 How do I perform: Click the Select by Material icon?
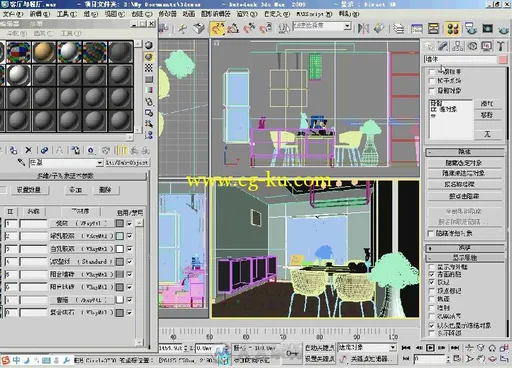[x=149, y=124]
